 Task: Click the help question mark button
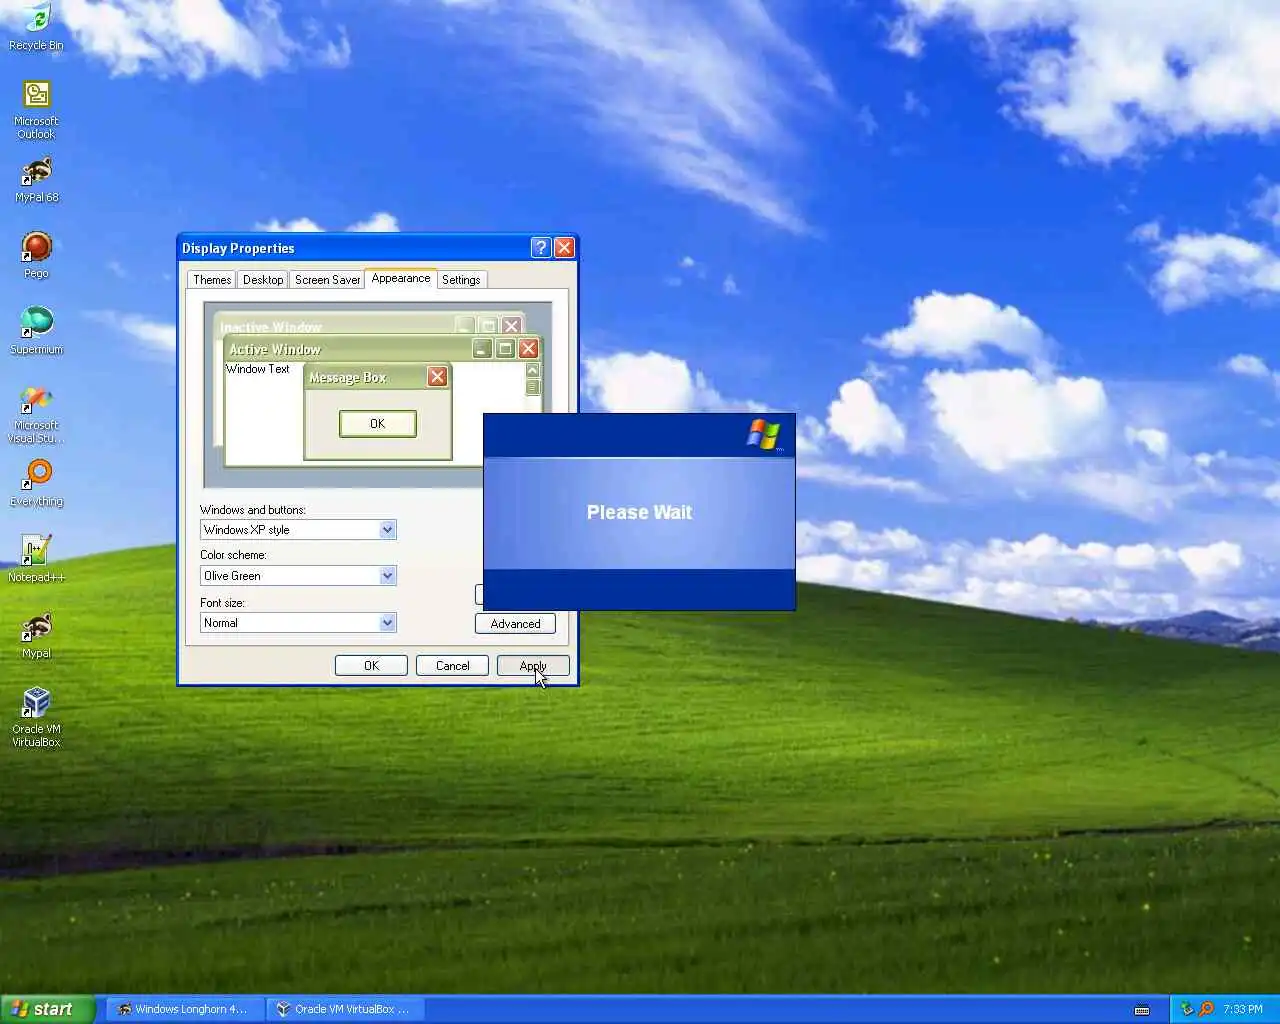tap(541, 248)
